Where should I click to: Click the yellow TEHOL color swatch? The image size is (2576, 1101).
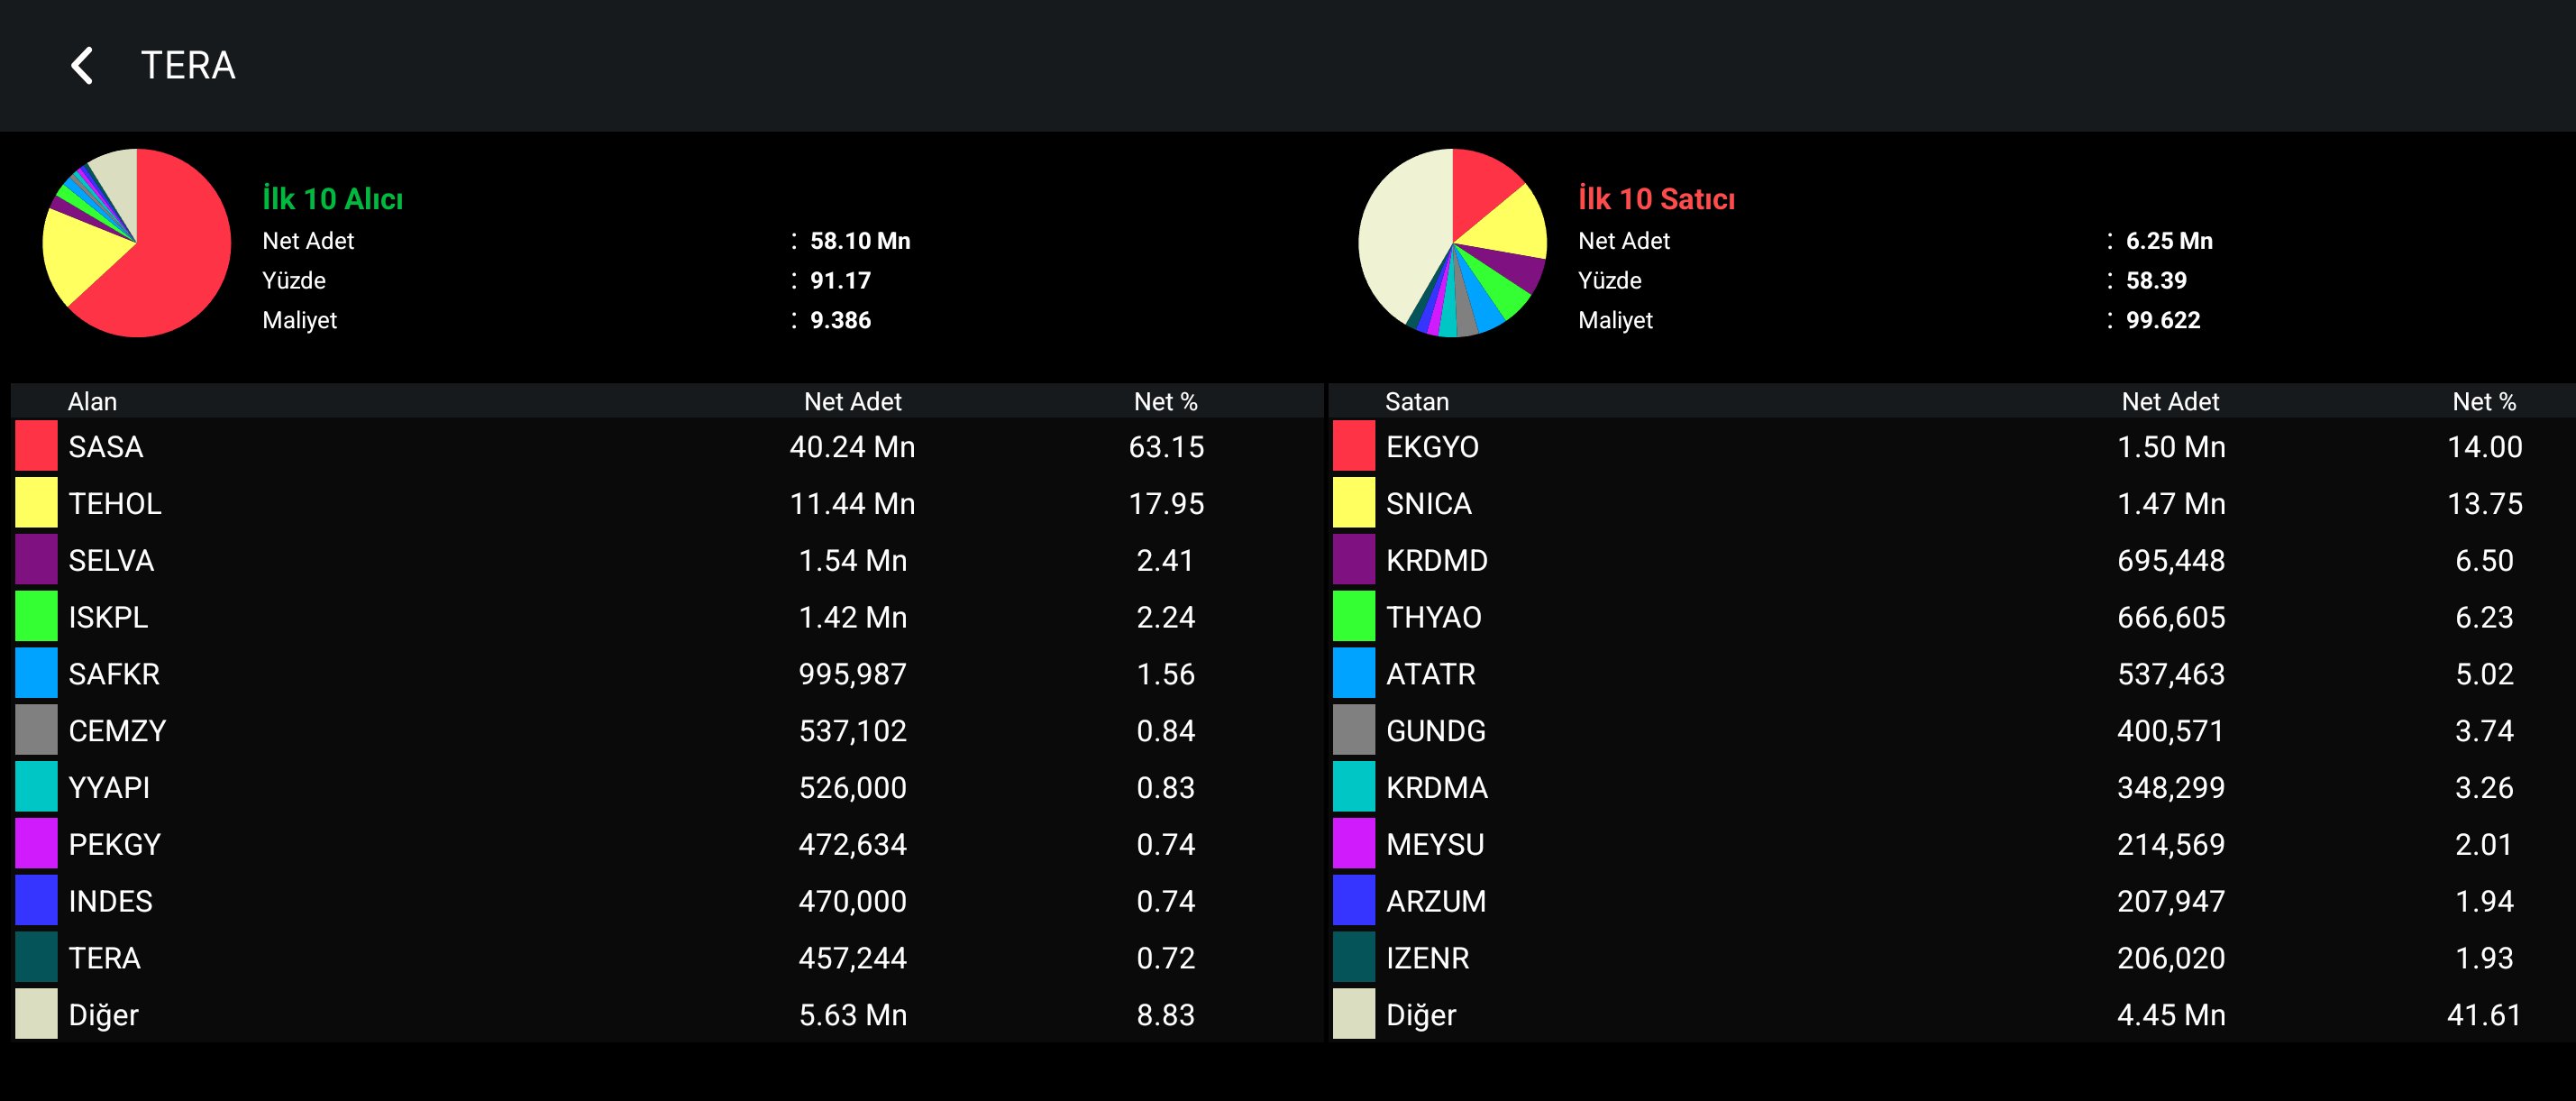point(36,503)
